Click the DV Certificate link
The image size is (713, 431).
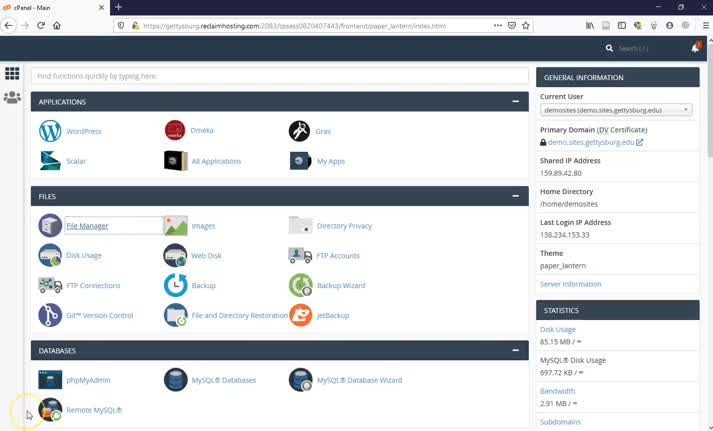pyautogui.click(x=622, y=130)
